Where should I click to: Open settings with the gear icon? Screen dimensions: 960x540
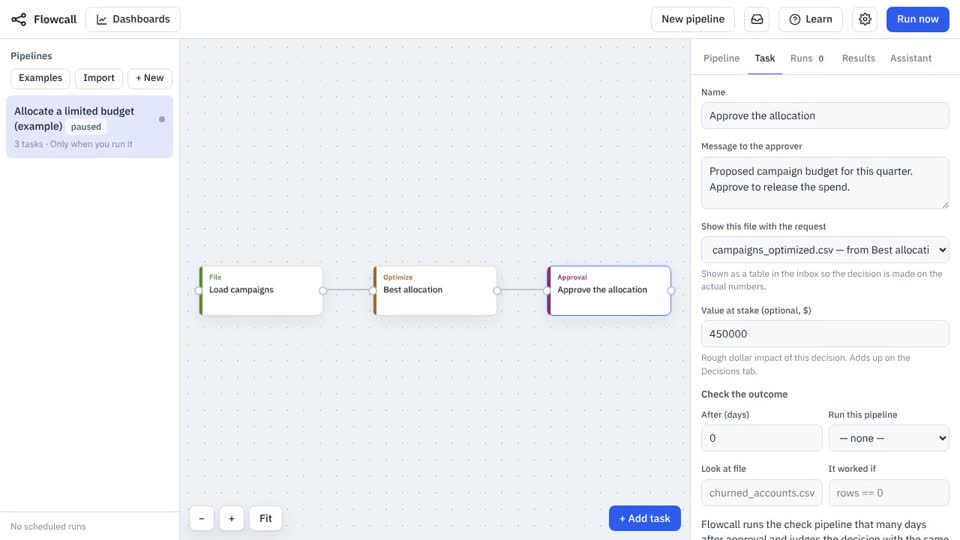(864, 20)
